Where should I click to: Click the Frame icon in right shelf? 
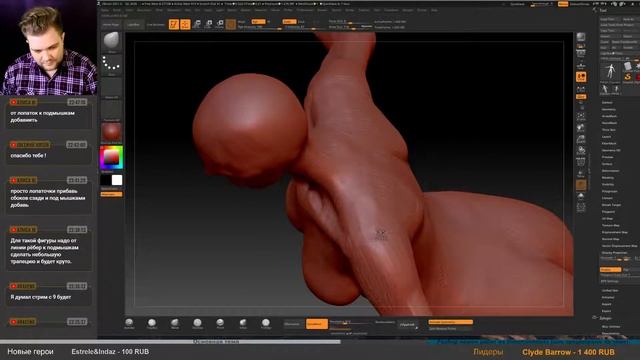pos(581,116)
